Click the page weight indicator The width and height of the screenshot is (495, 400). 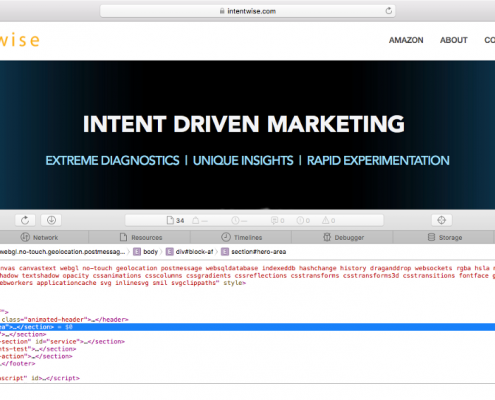point(200,220)
